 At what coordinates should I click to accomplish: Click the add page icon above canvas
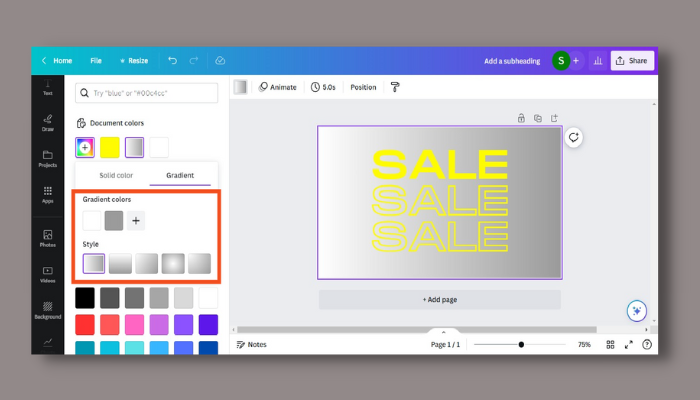(x=554, y=118)
